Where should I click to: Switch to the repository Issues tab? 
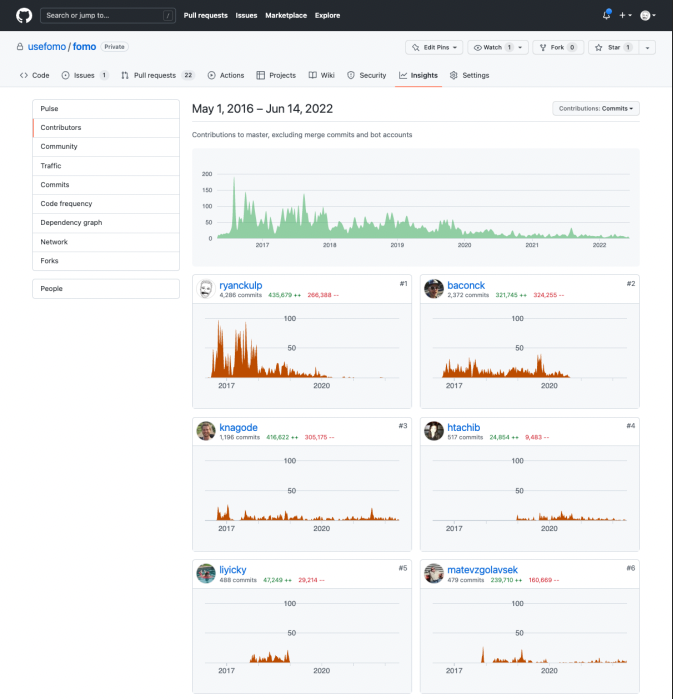tap(85, 75)
